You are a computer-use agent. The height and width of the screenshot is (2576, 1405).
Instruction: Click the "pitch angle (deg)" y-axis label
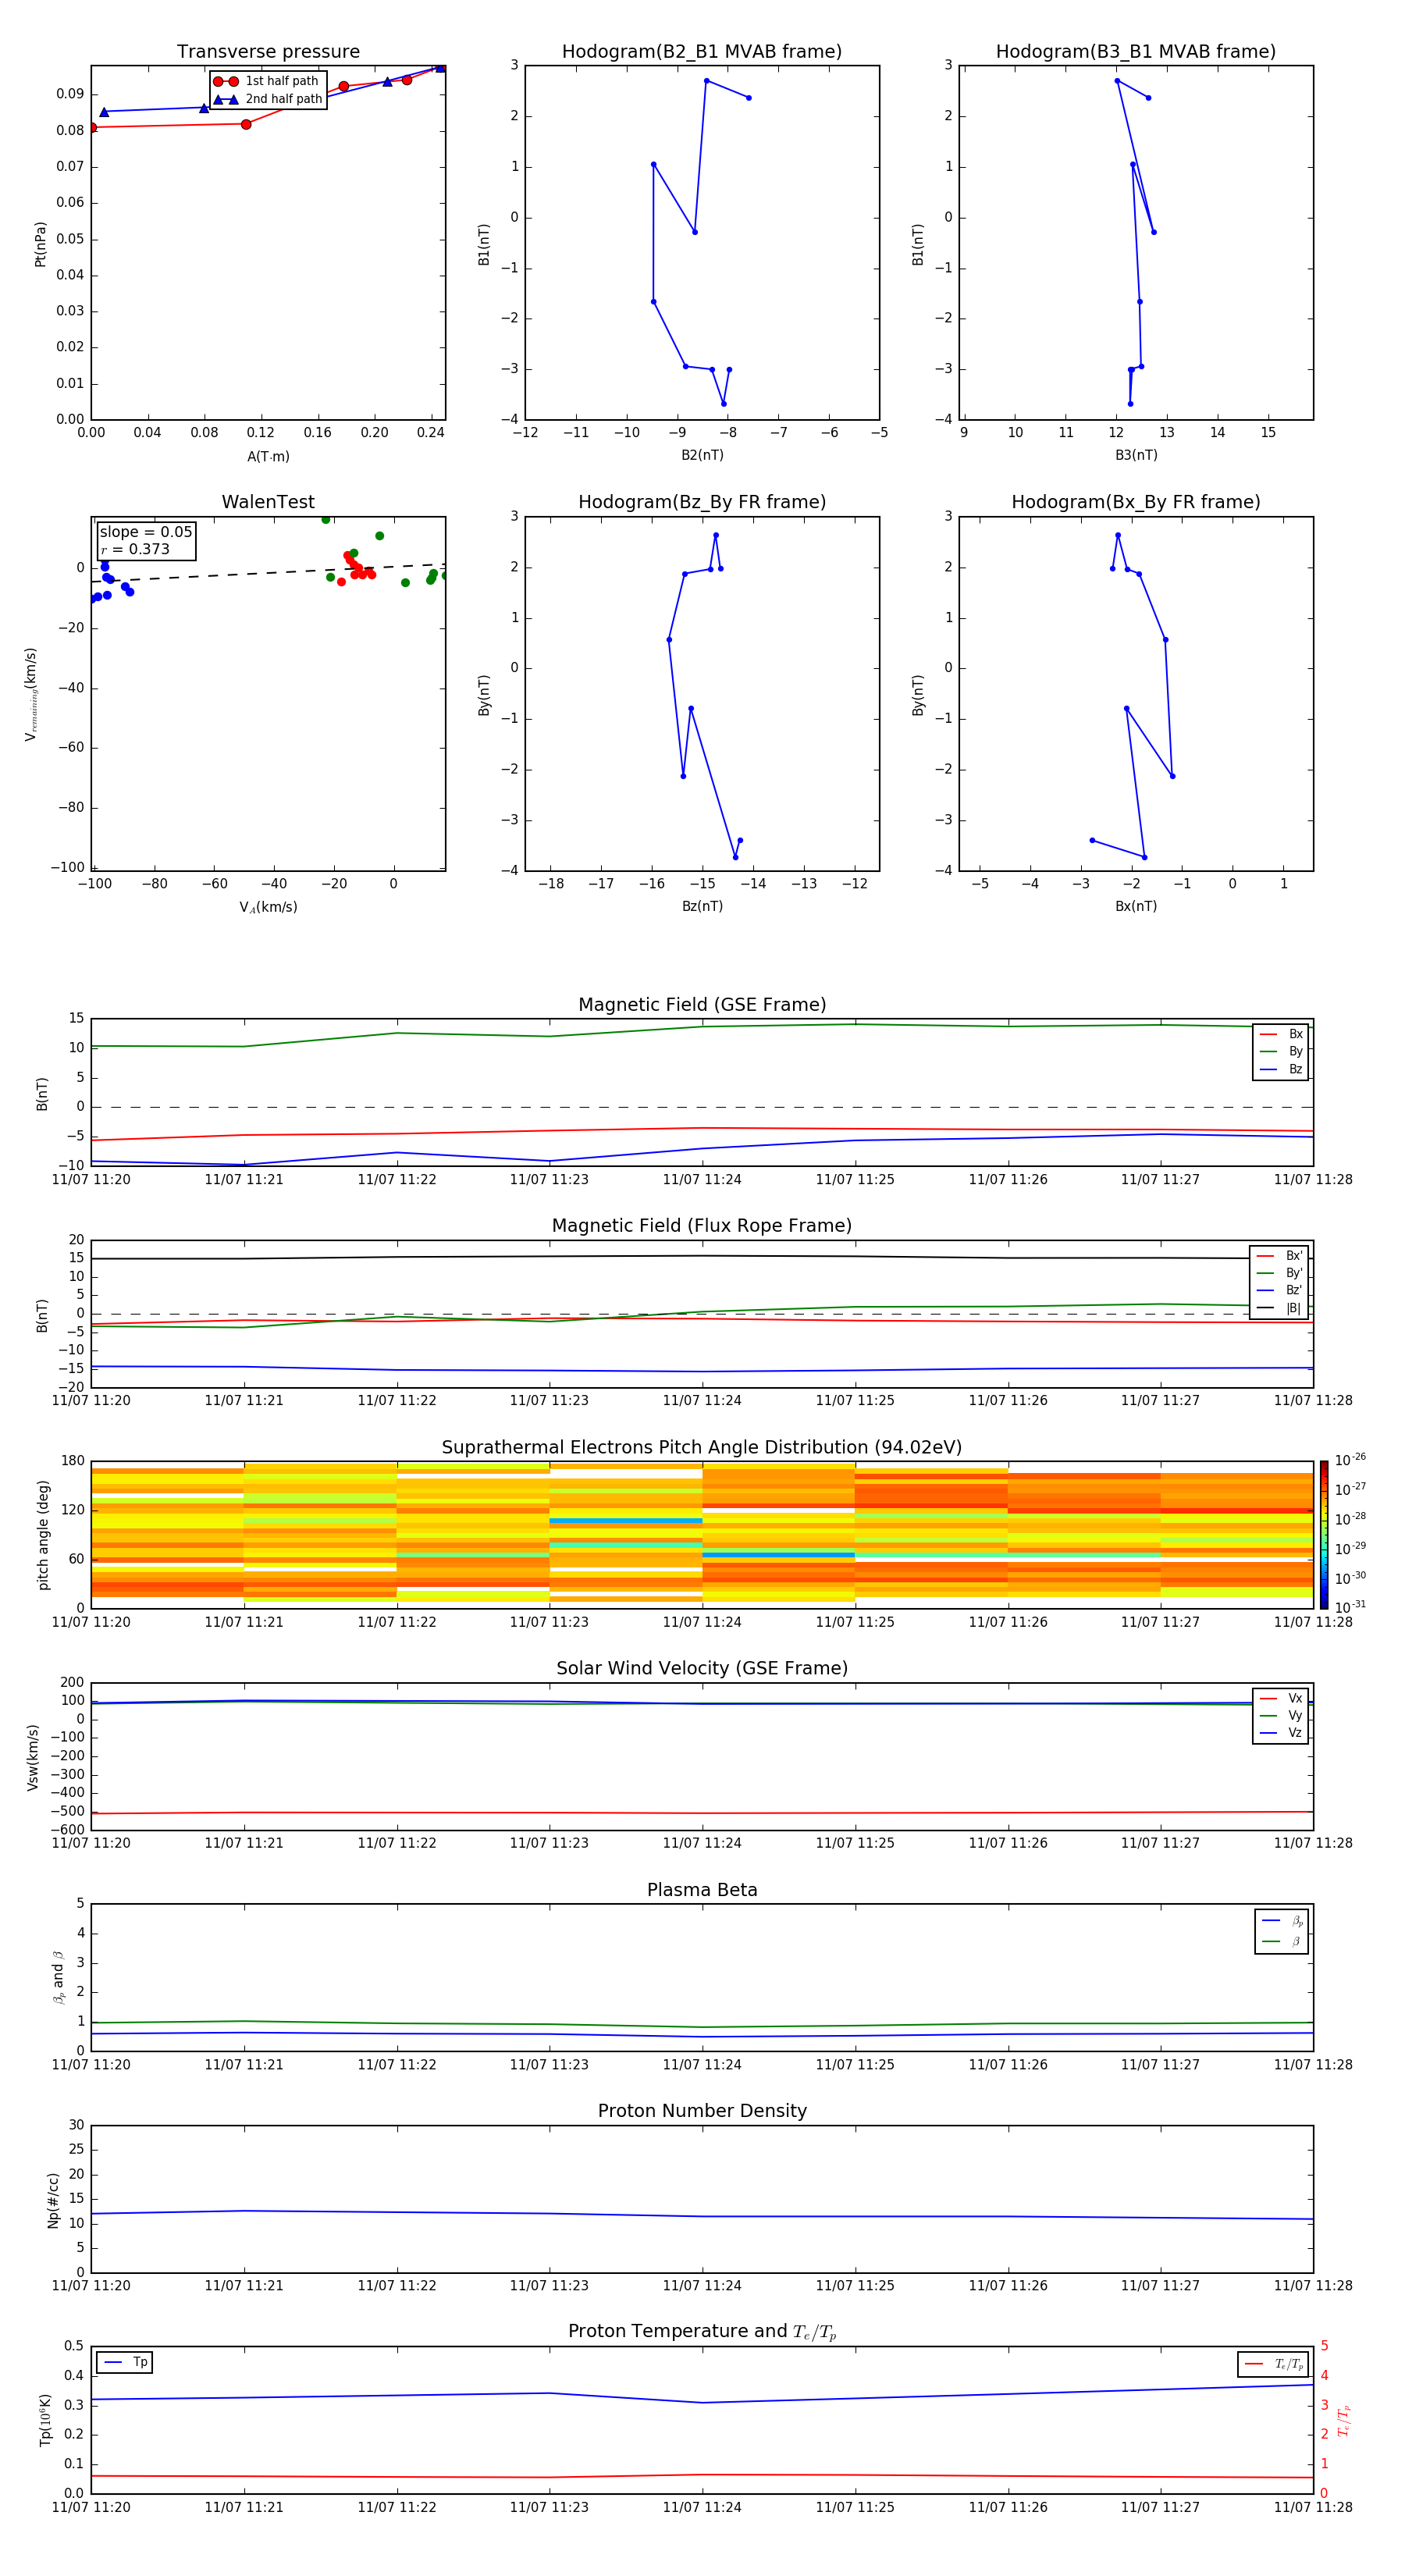43,1535
